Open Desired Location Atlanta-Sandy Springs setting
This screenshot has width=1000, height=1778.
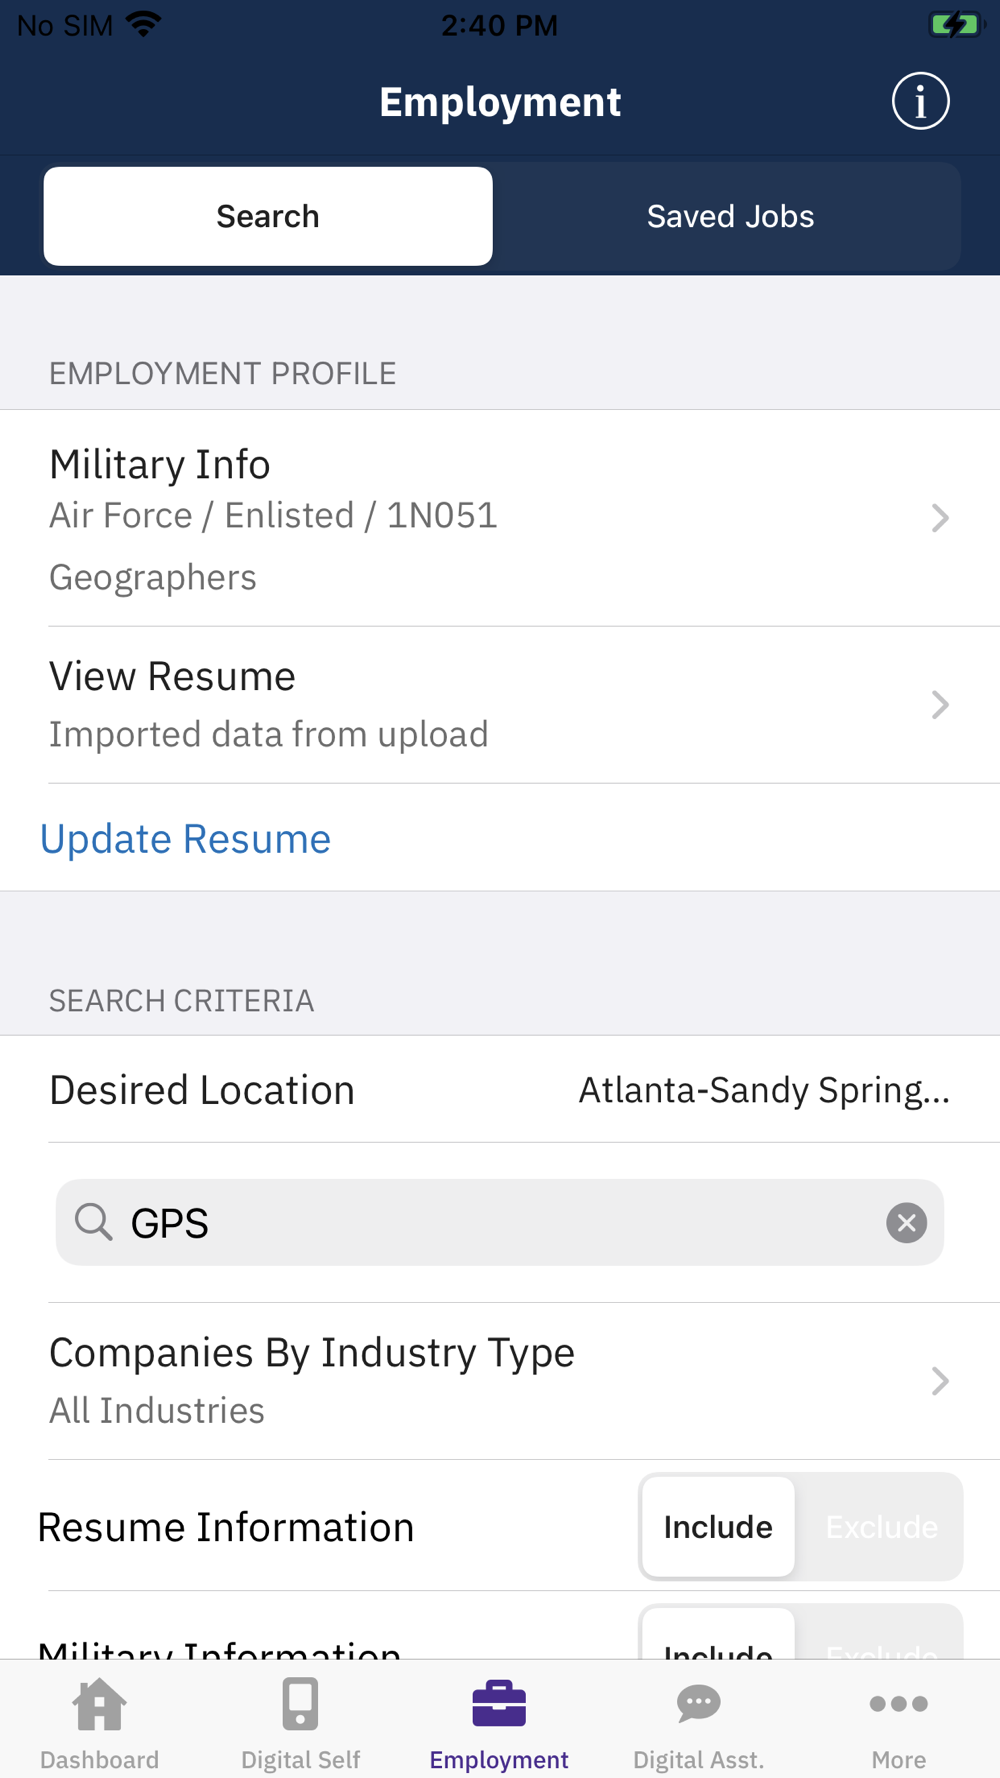pos(500,1089)
